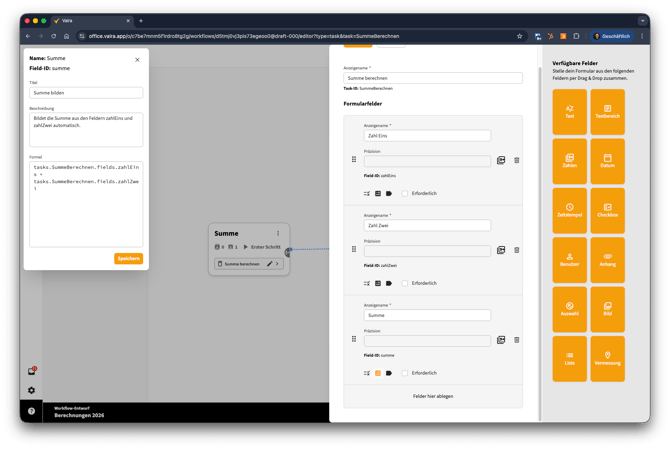Open the Geschäftlich profile button
The width and height of the screenshot is (670, 449).
click(612, 36)
